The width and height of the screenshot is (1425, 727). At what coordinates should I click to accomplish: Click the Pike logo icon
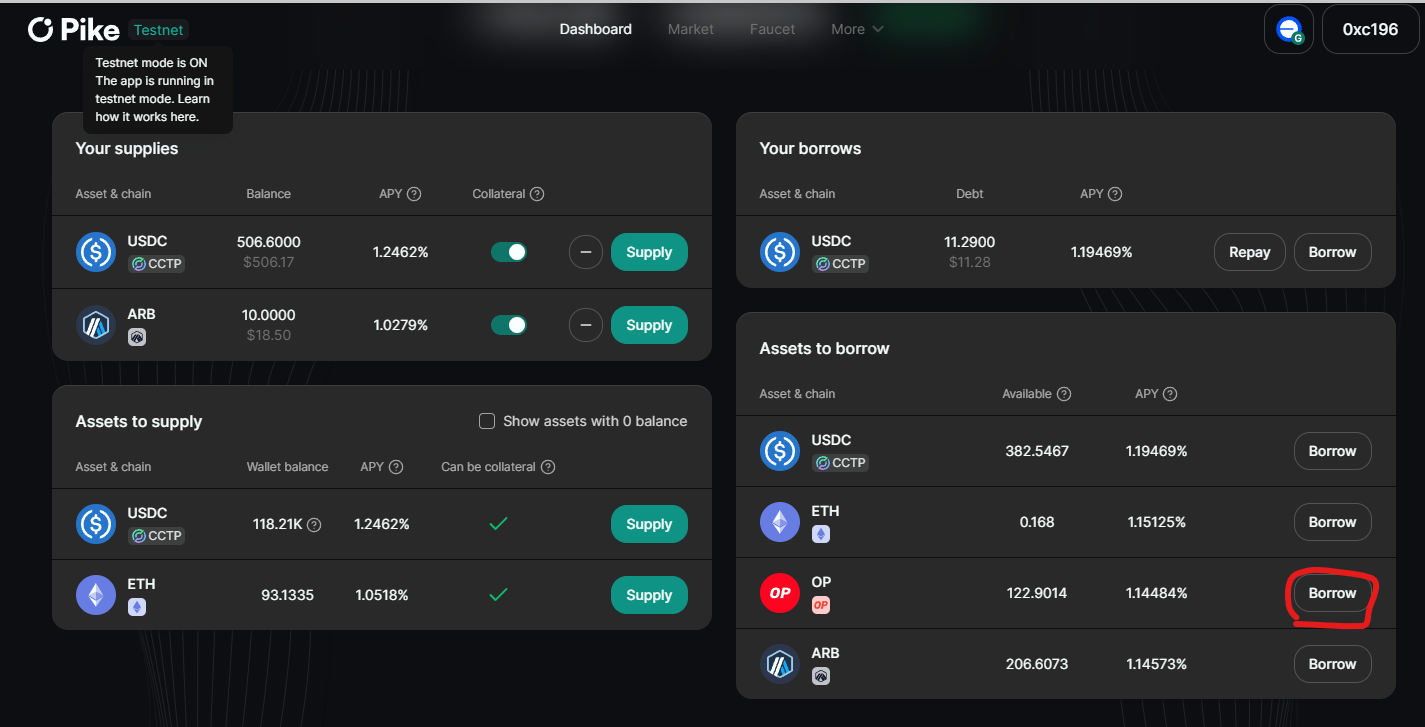40,30
